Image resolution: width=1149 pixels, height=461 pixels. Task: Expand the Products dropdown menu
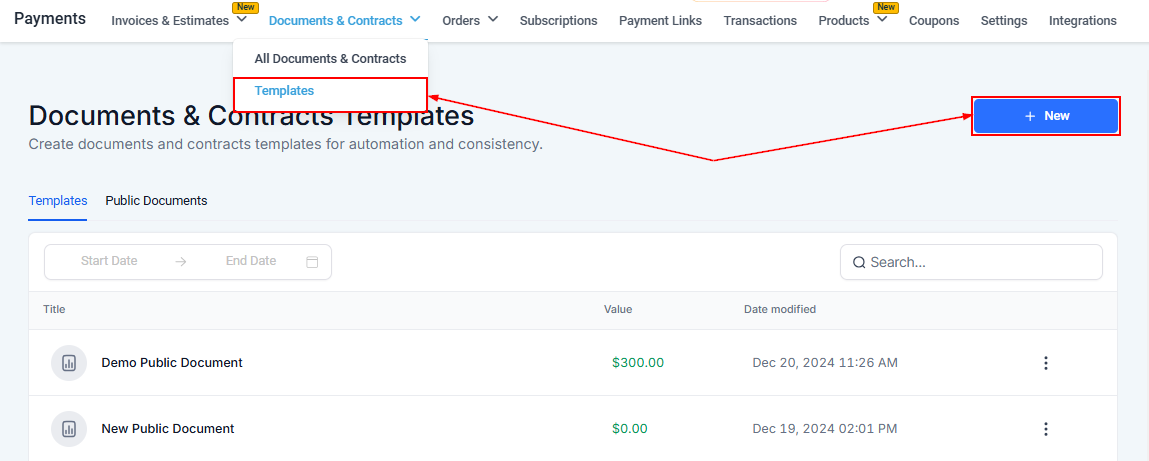[882, 20]
